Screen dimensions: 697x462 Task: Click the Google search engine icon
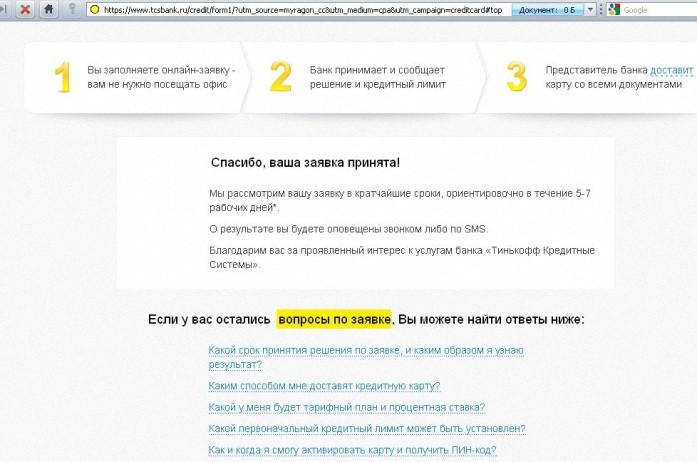[x=614, y=9]
